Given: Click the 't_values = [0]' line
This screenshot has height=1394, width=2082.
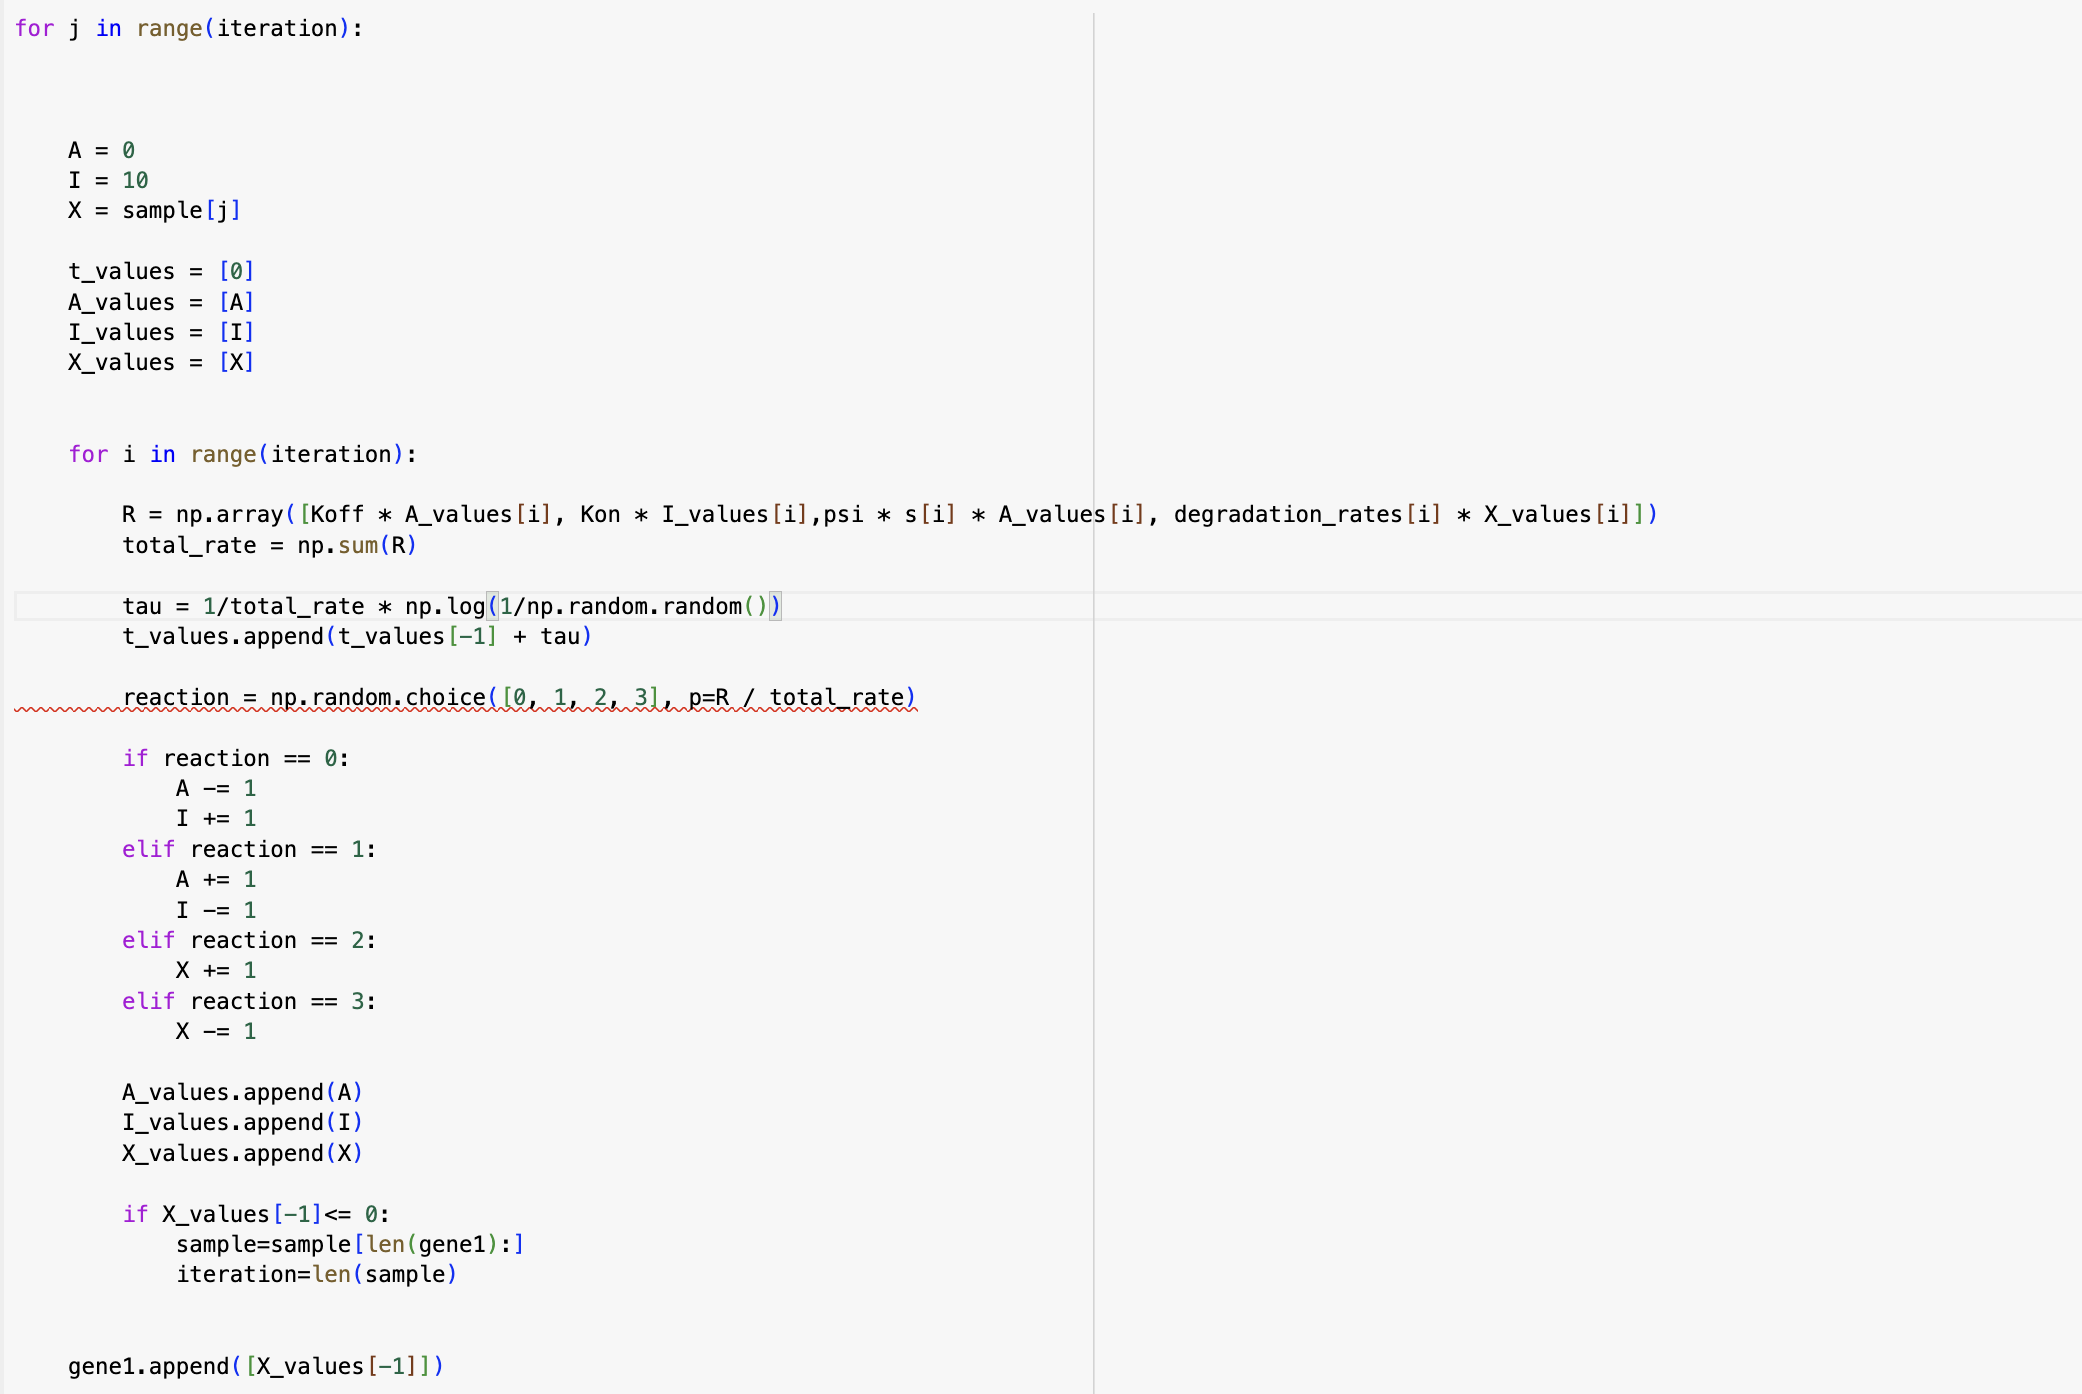Looking at the screenshot, I should 161,271.
